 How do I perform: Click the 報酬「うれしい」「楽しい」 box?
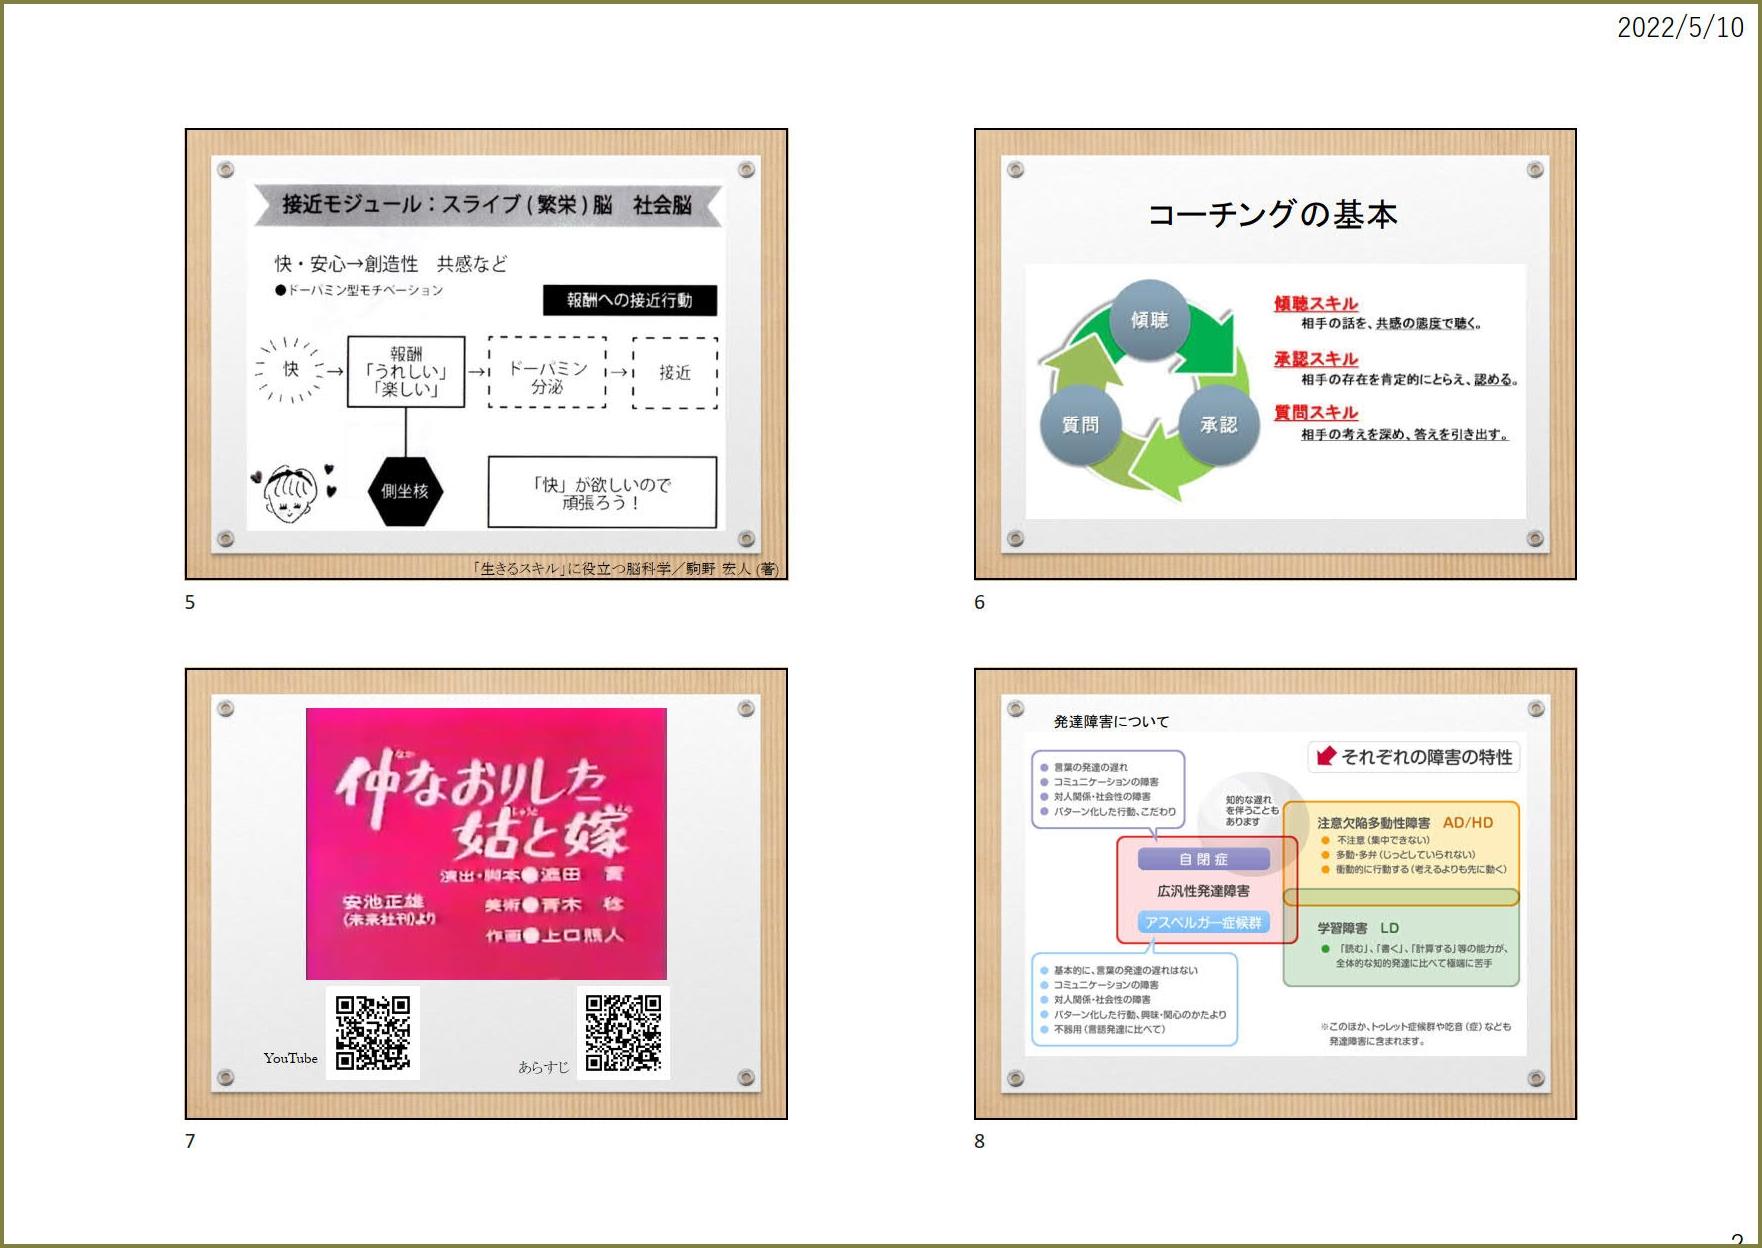click(x=406, y=371)
